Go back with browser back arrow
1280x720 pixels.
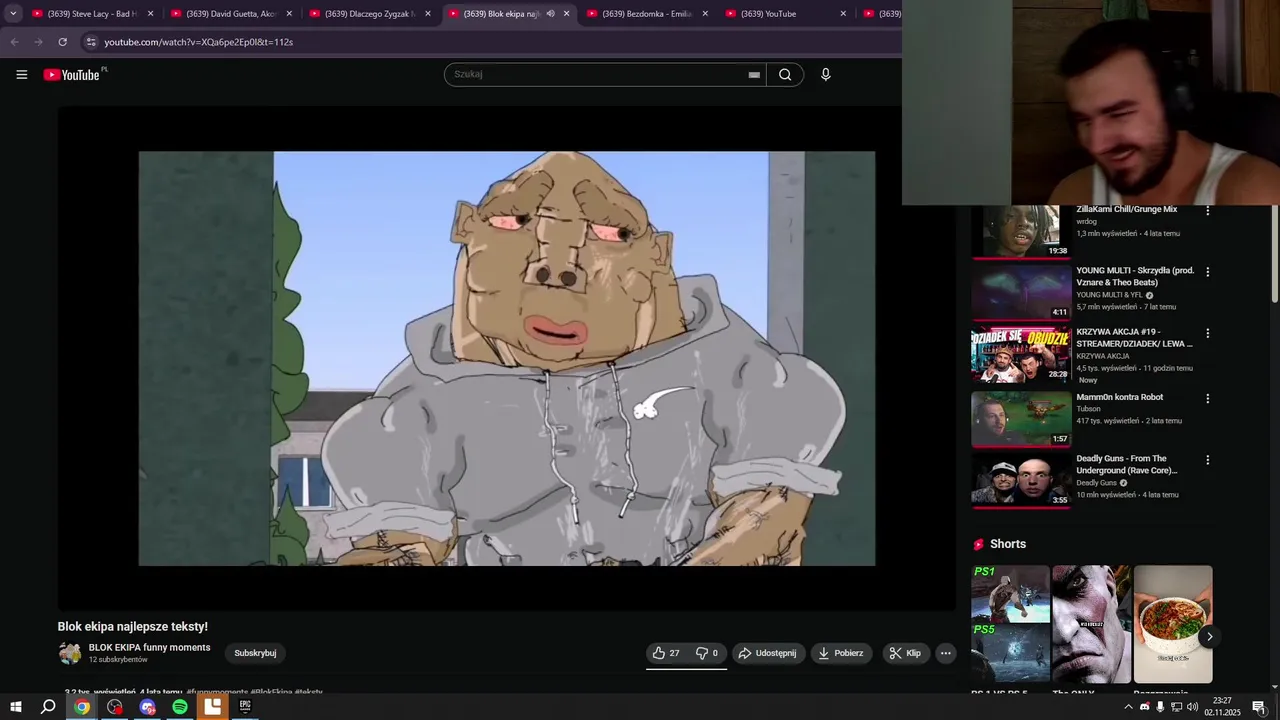pos(14,42)
